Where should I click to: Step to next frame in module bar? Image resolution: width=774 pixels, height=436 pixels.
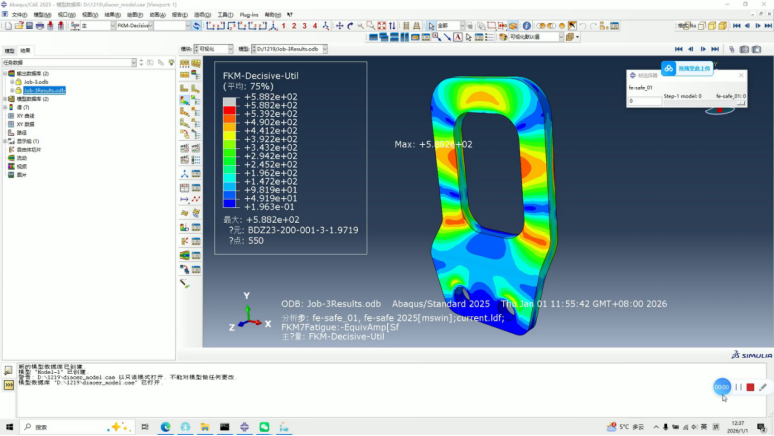click(x=703, y=49)
